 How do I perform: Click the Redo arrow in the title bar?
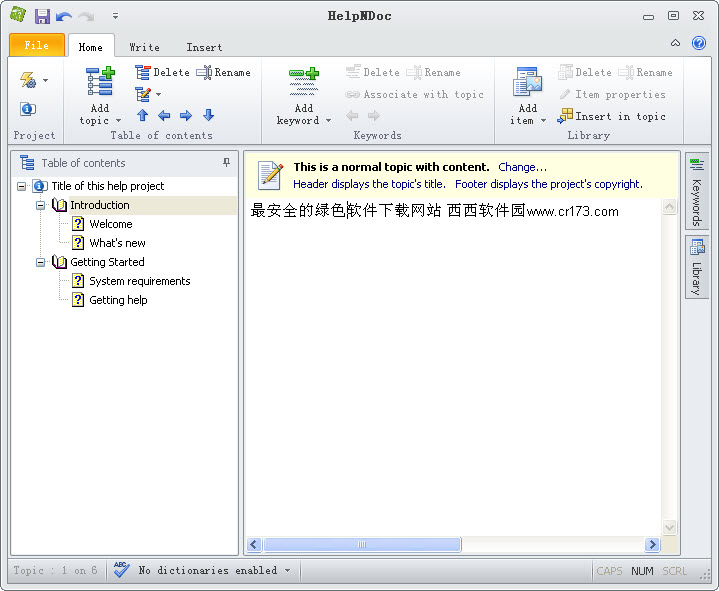pos(86,17)
